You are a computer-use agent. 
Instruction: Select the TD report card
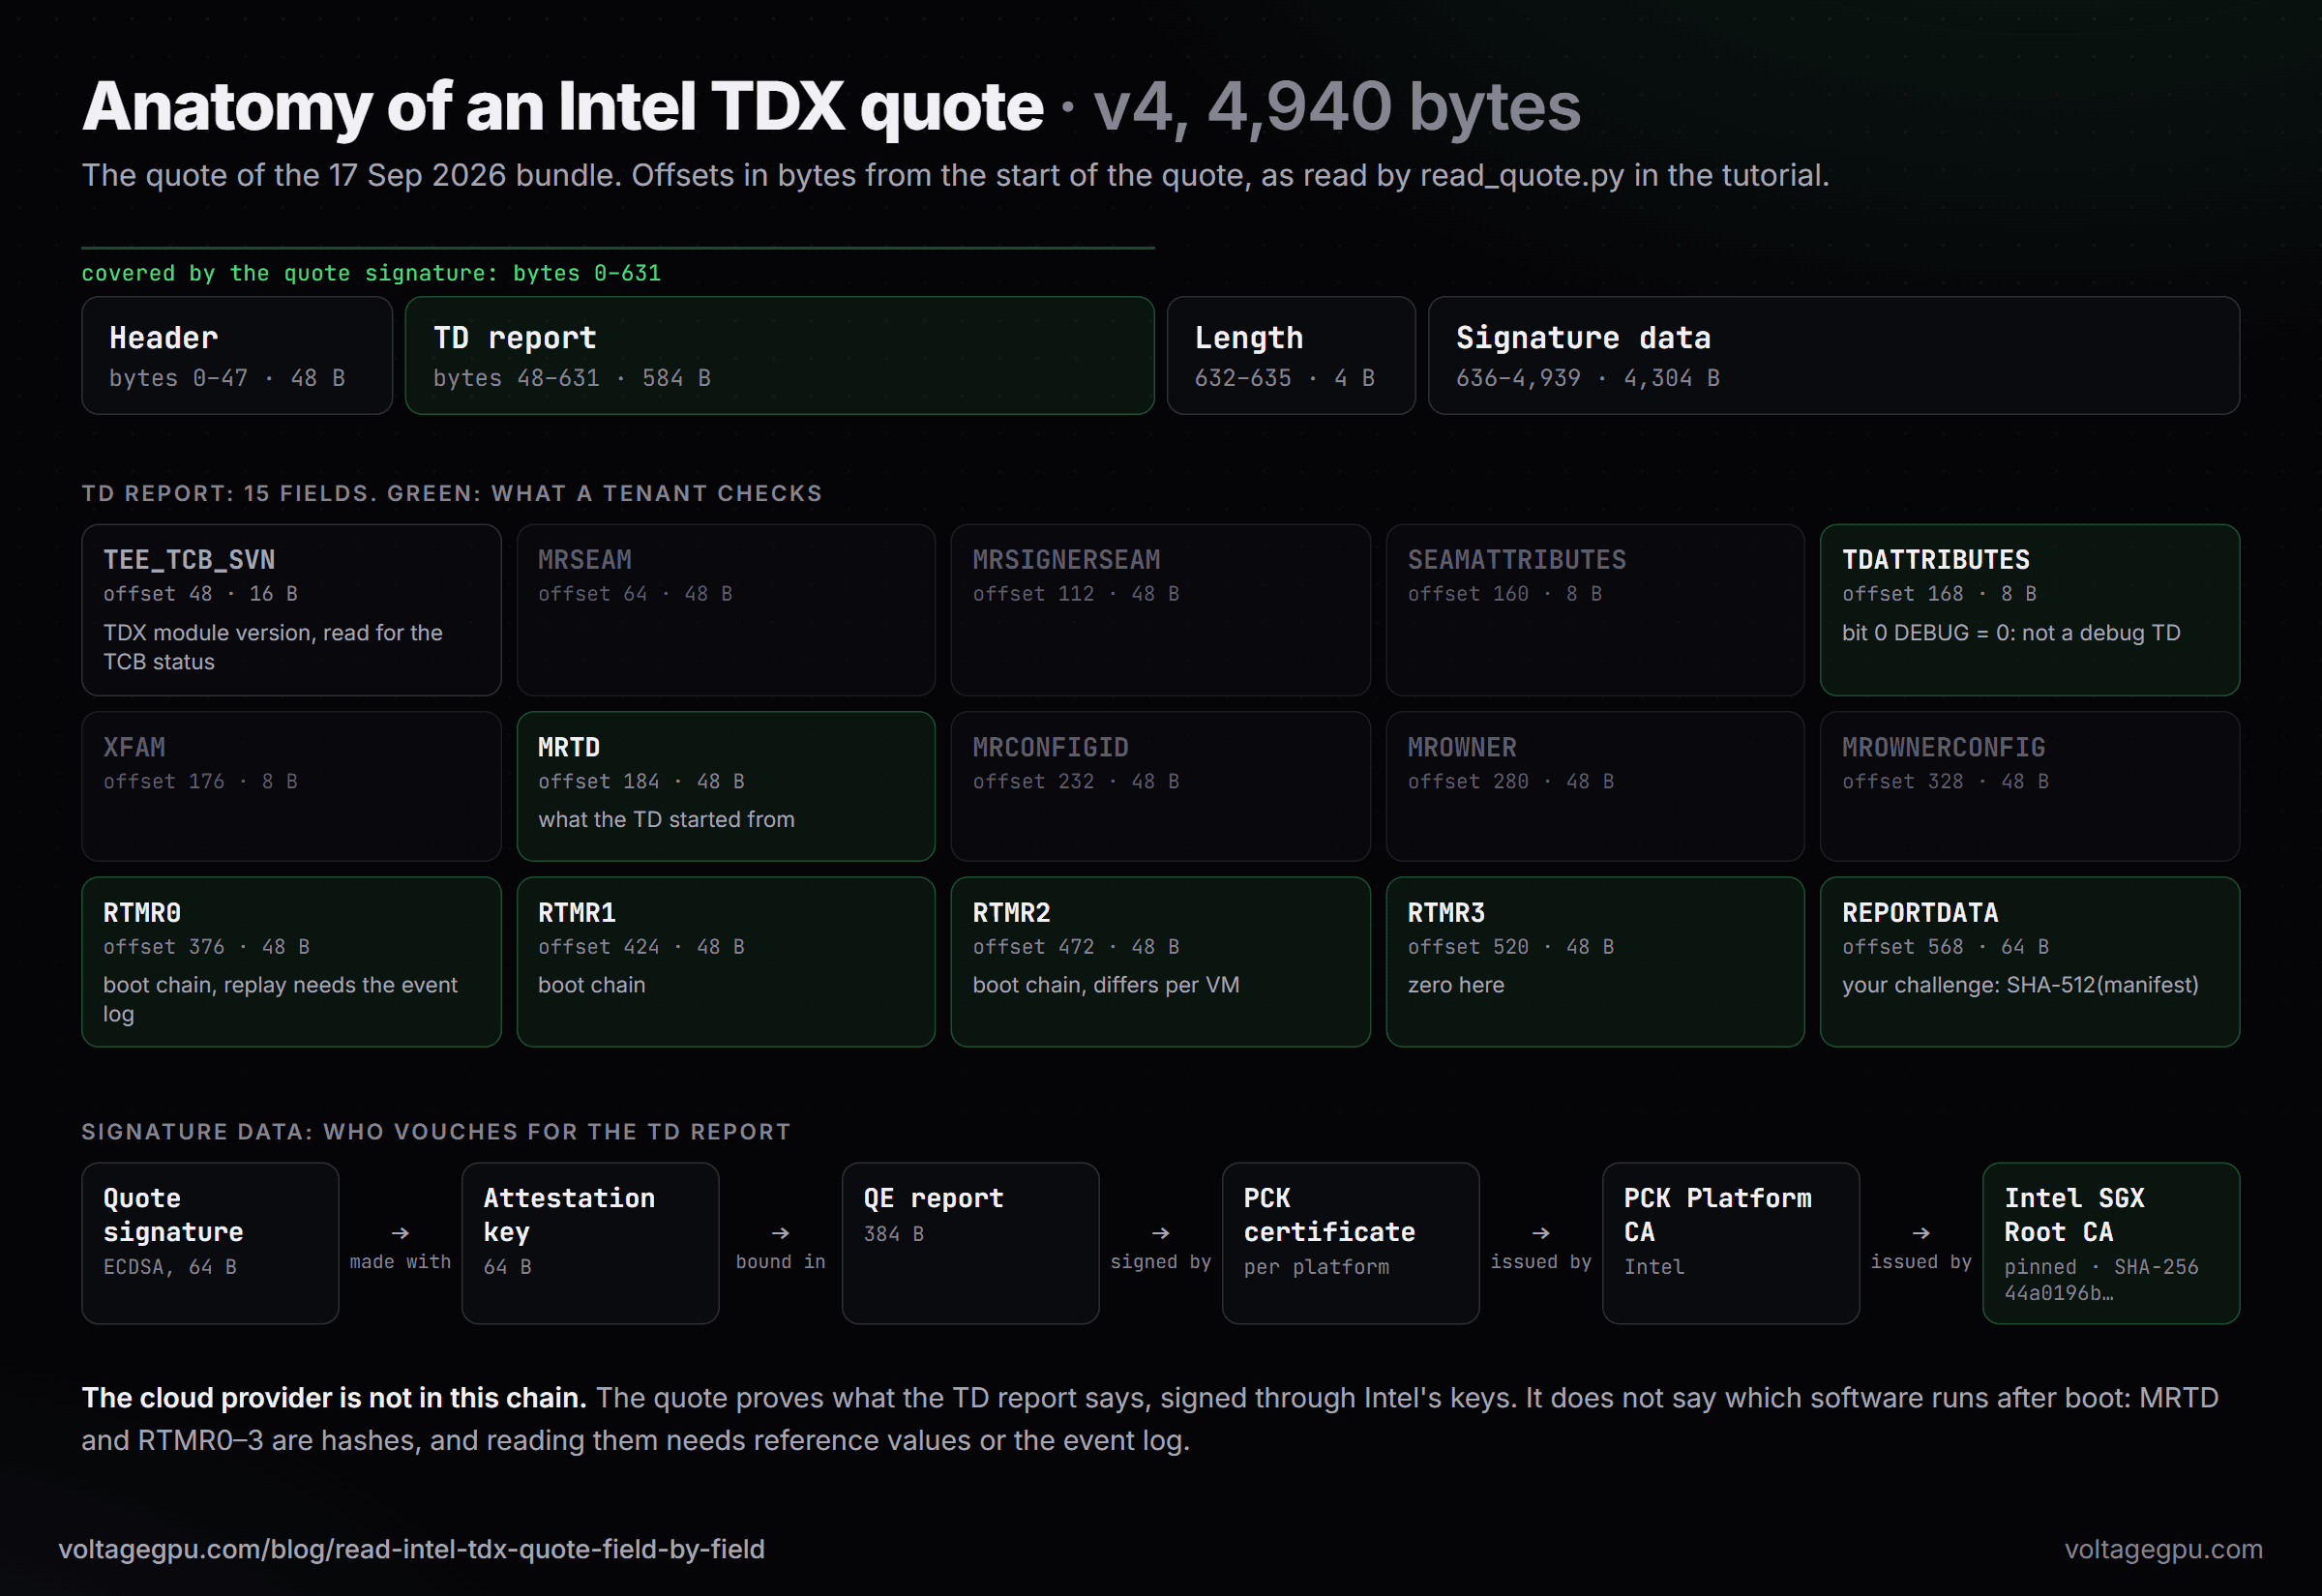point(779,355)
